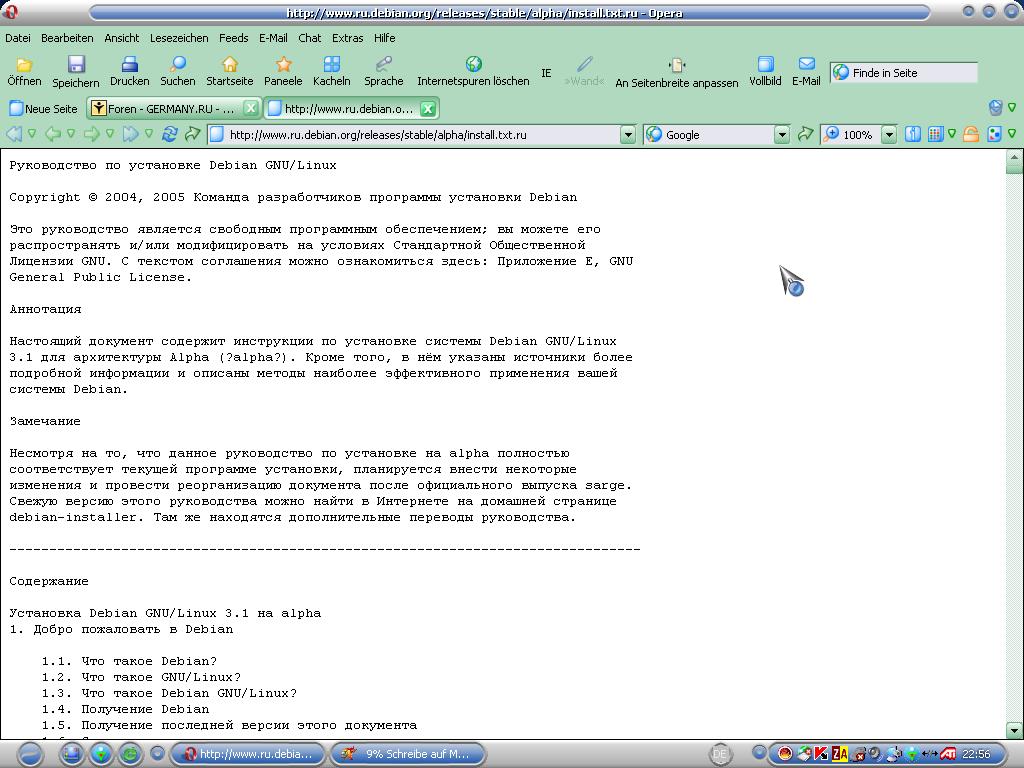Print the page via Drucken

tap(129, 72)
